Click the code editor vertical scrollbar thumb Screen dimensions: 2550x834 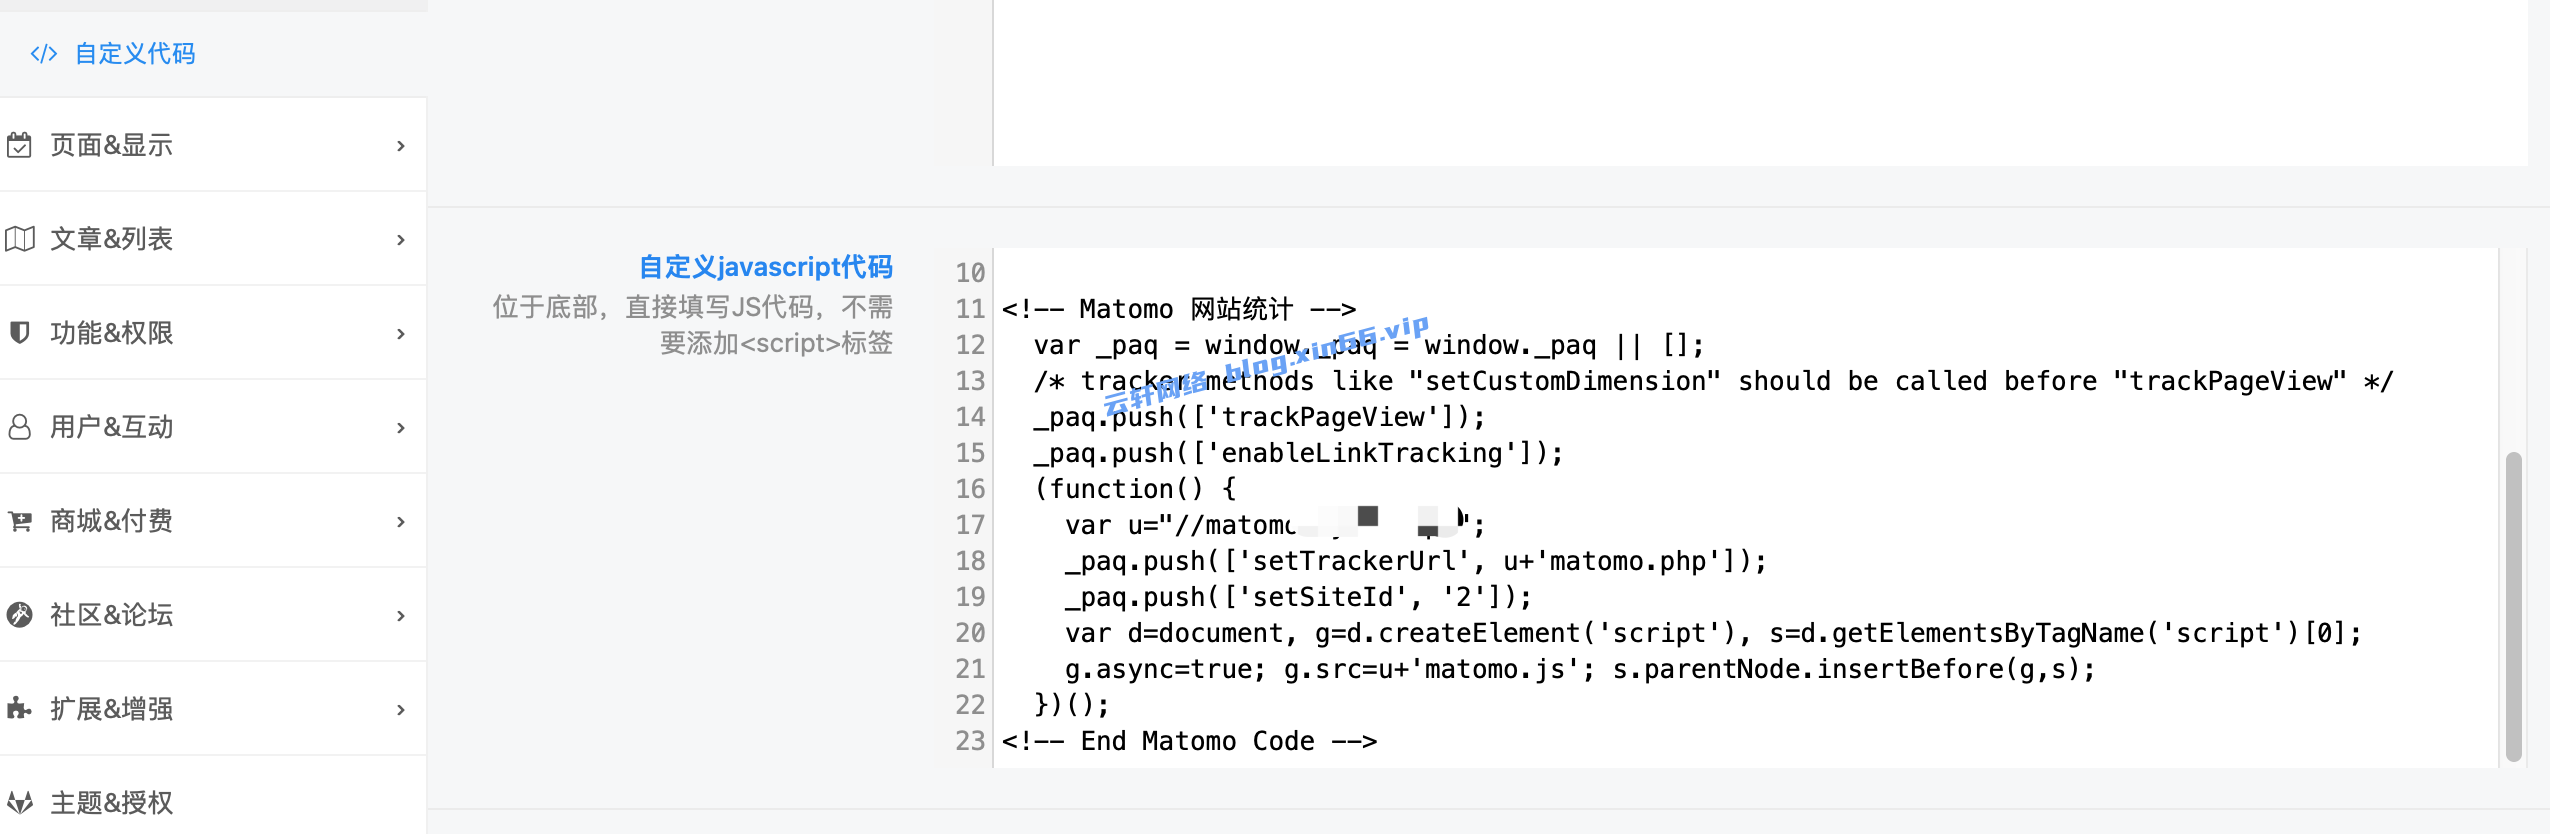(2513, 607)
